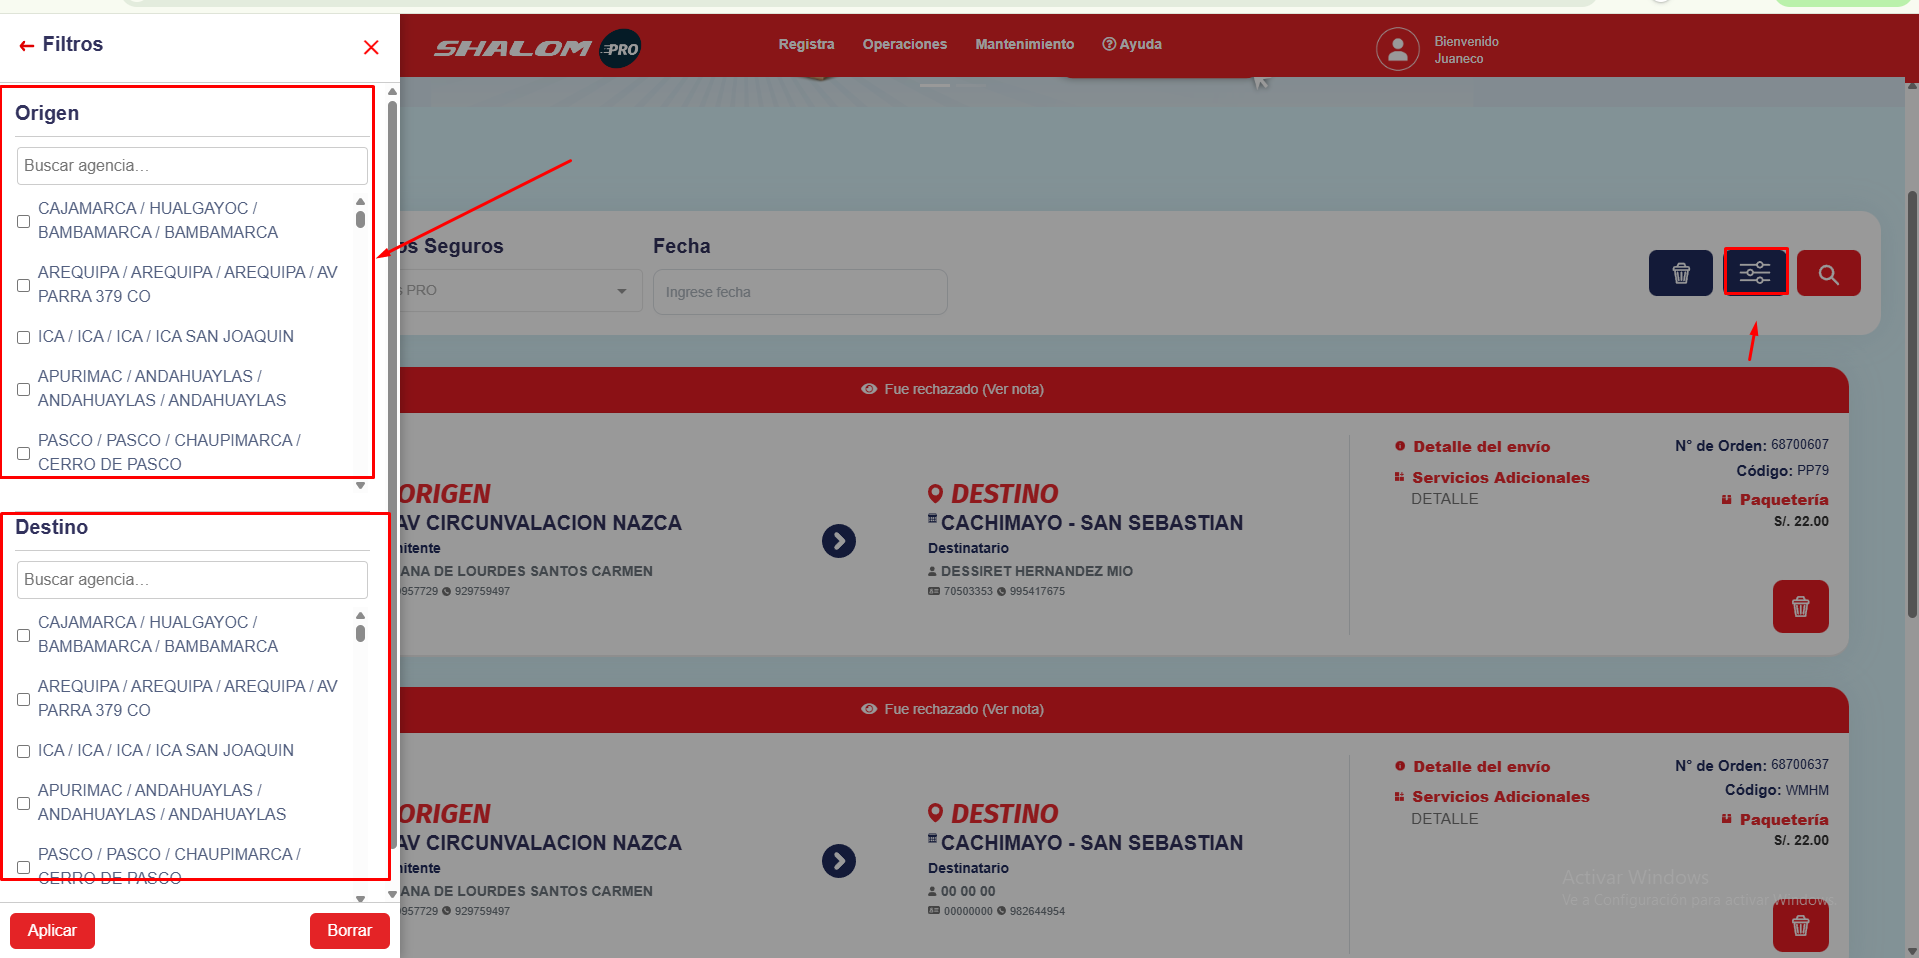Click the Origen Buscar agencia search field
Image resolution: width=1919 pixels, height=958 pixels.
pos(192,166)
